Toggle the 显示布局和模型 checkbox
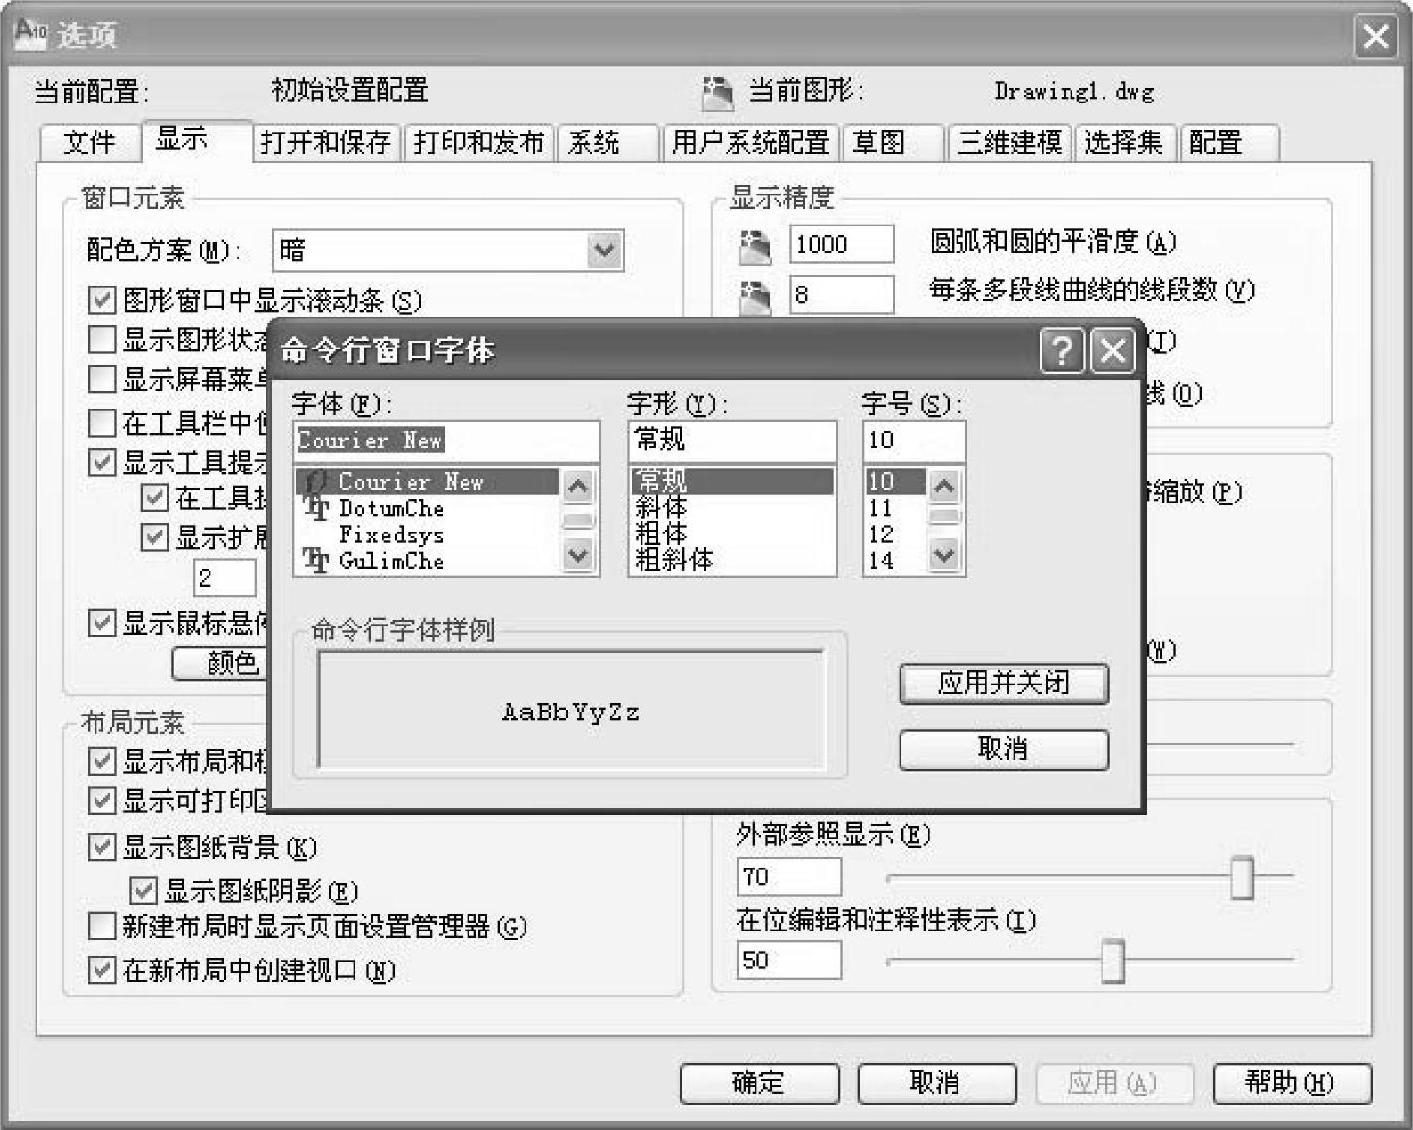1413x1130 pixels. (102, 762)
